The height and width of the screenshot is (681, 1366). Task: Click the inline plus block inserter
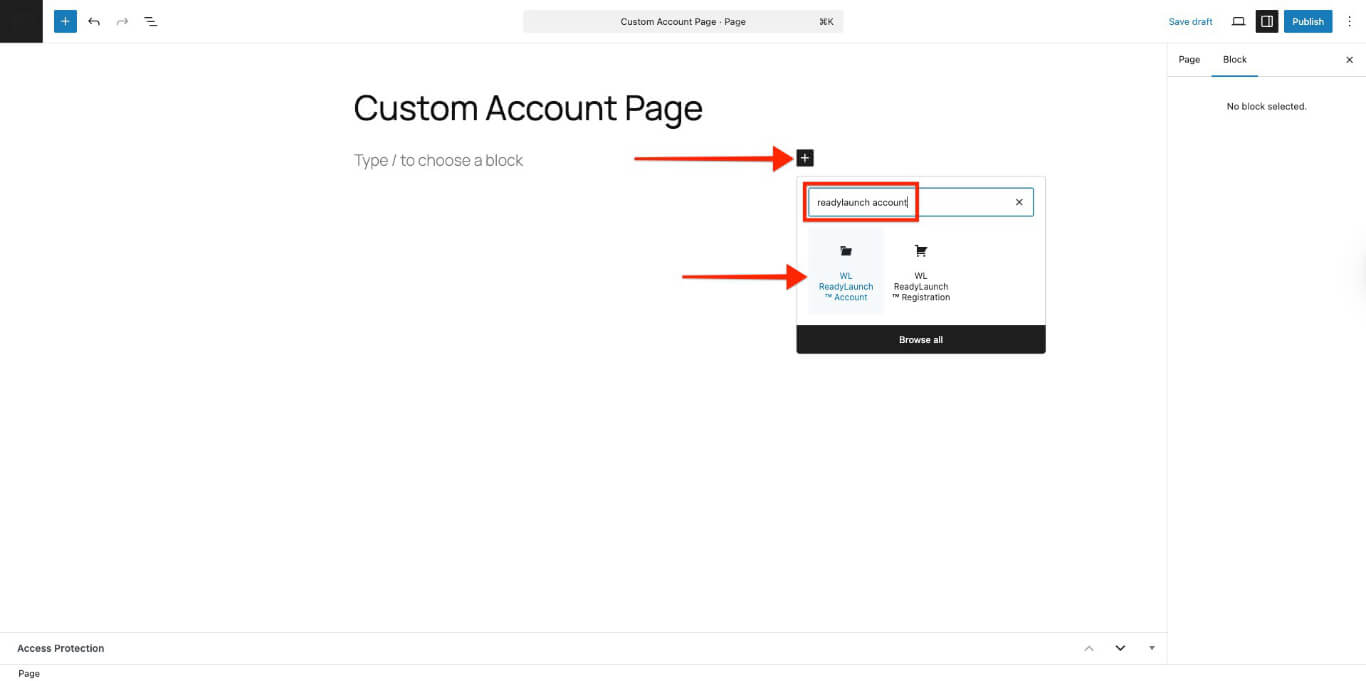[805, 157]
